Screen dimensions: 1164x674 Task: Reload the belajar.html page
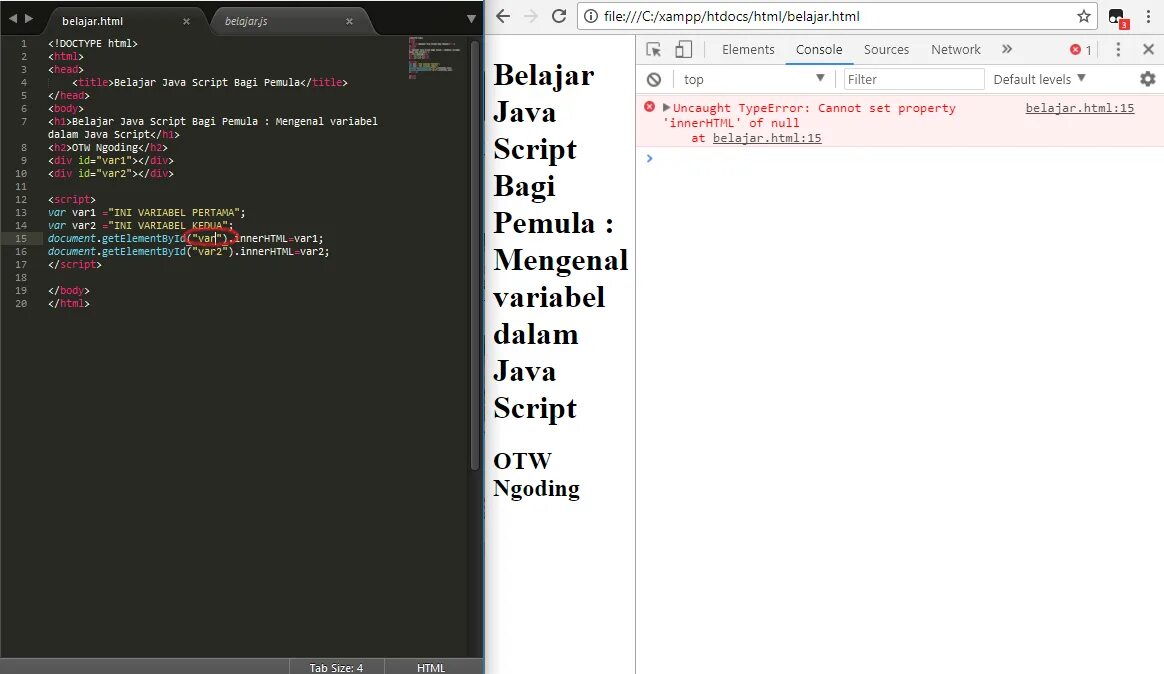pyautogui.click(x=559, y=16)
